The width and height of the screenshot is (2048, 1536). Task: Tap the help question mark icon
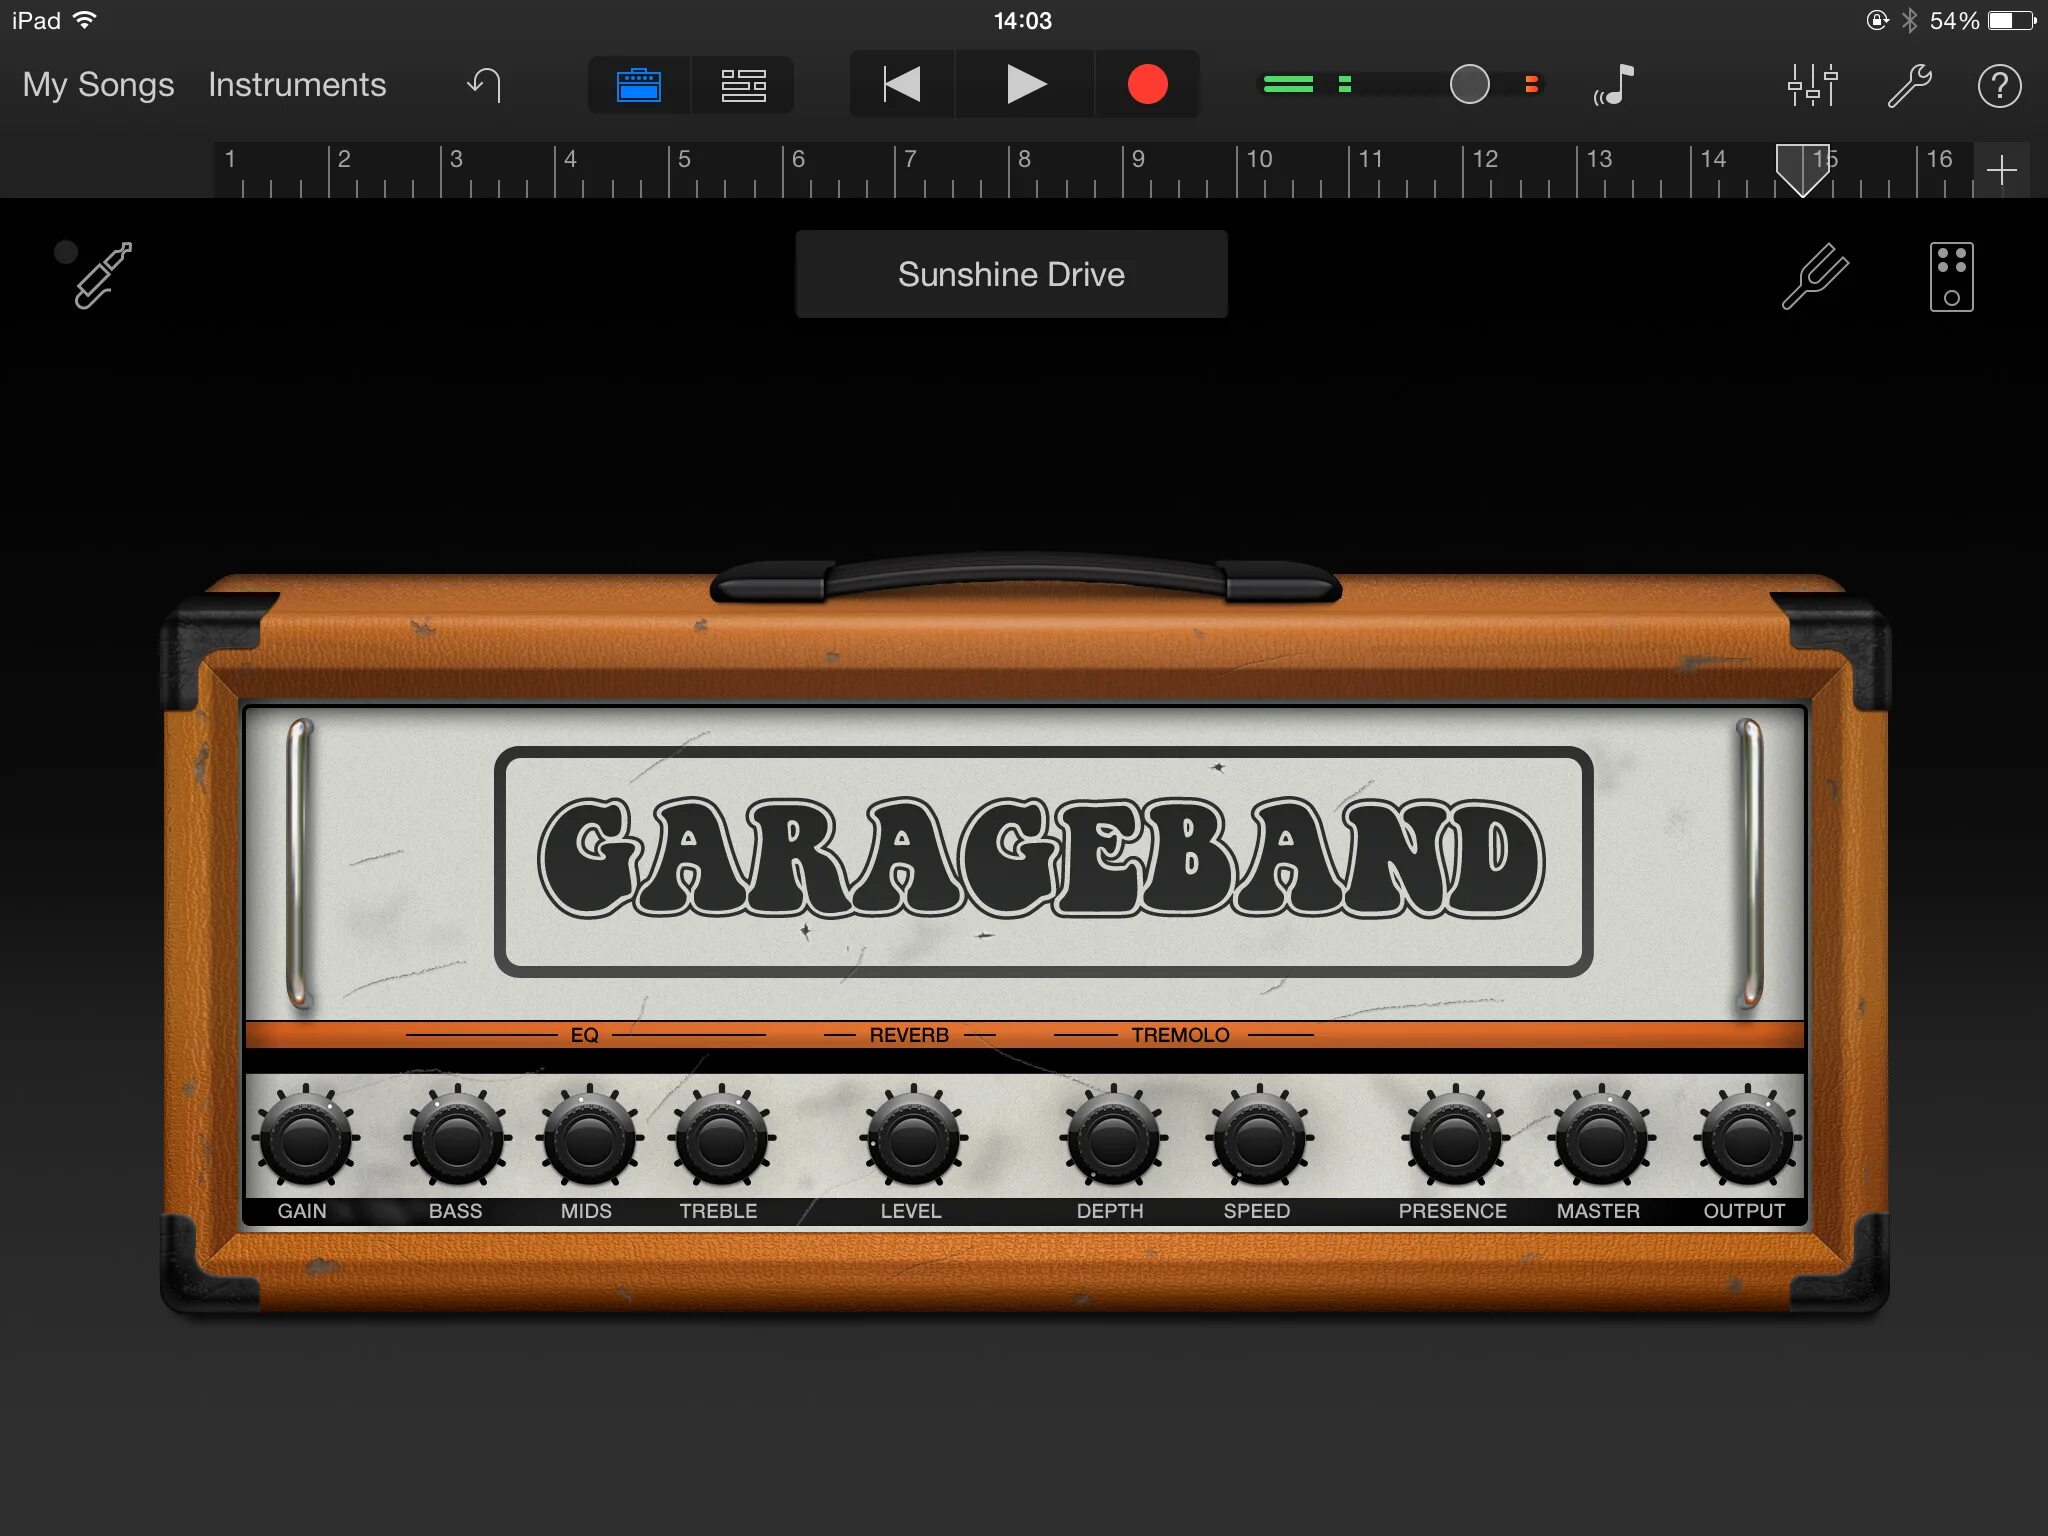(x=1999, y=86)
